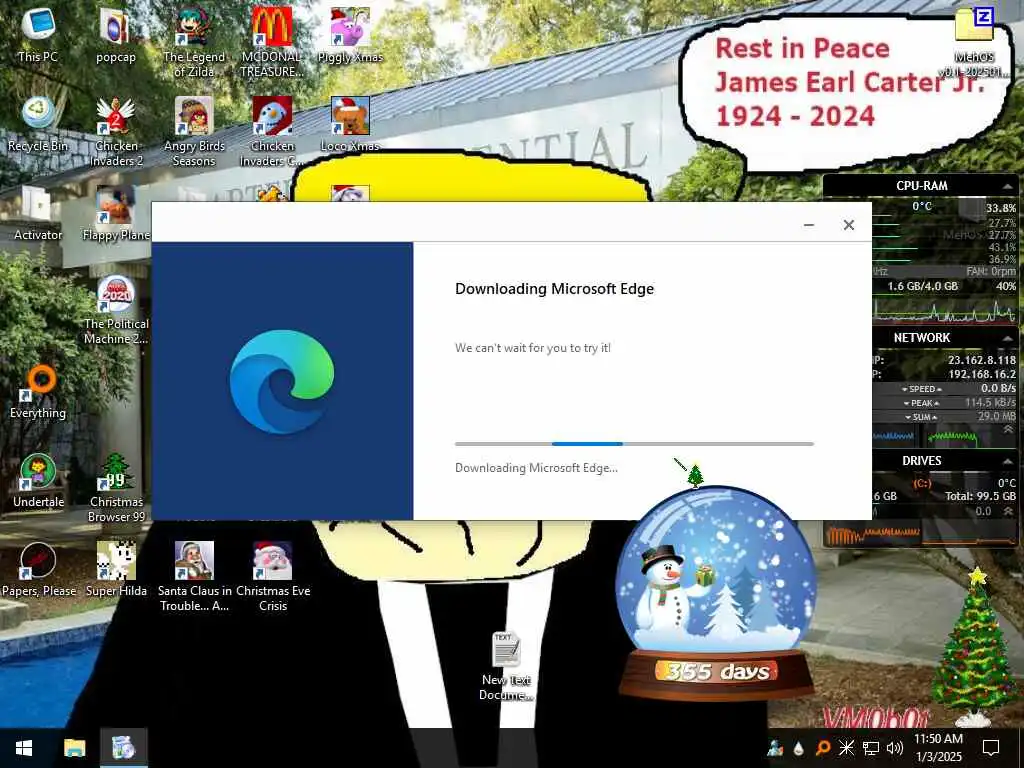Collapse the CPU-RAM gadget section
Image resolution: width=1024 pixels, height=768 pixels.
[x=1007, y=187]
